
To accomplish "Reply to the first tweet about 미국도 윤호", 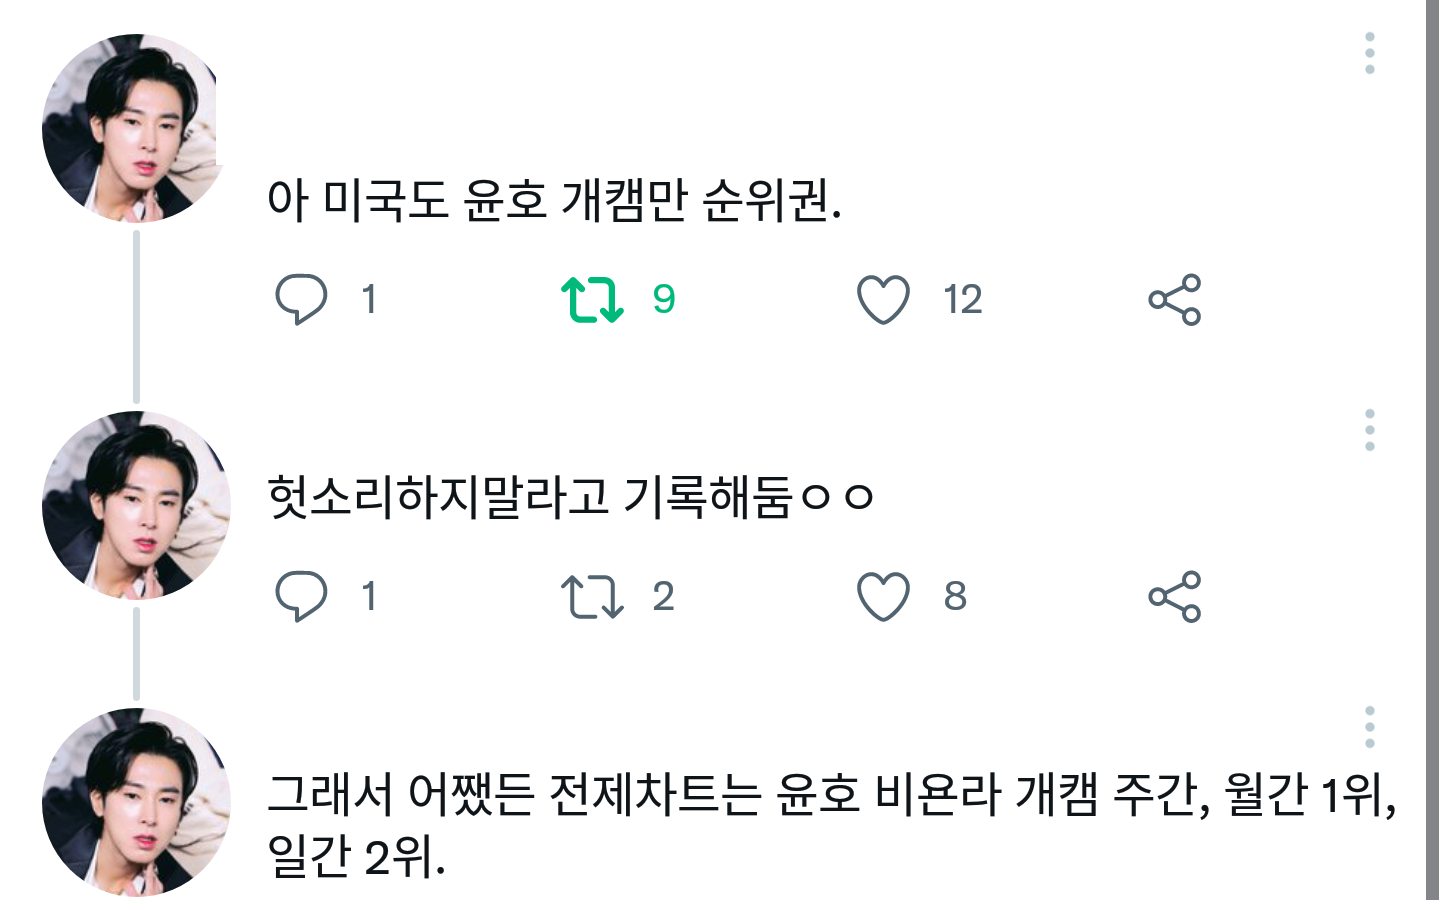I will point(301,299).
